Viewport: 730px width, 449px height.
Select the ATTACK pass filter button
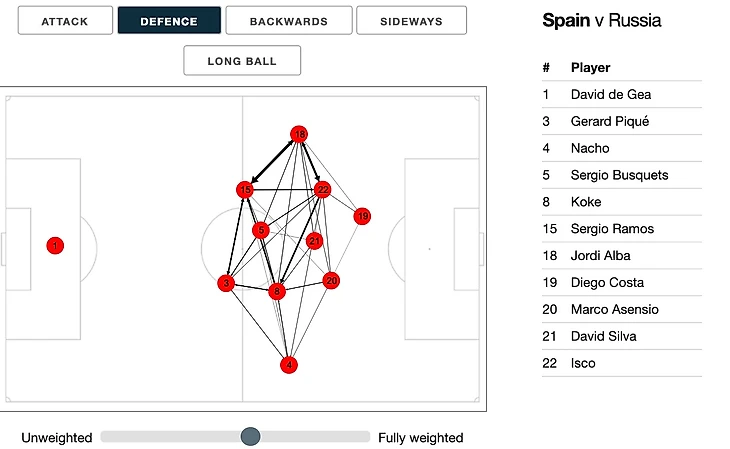[65, 20]
